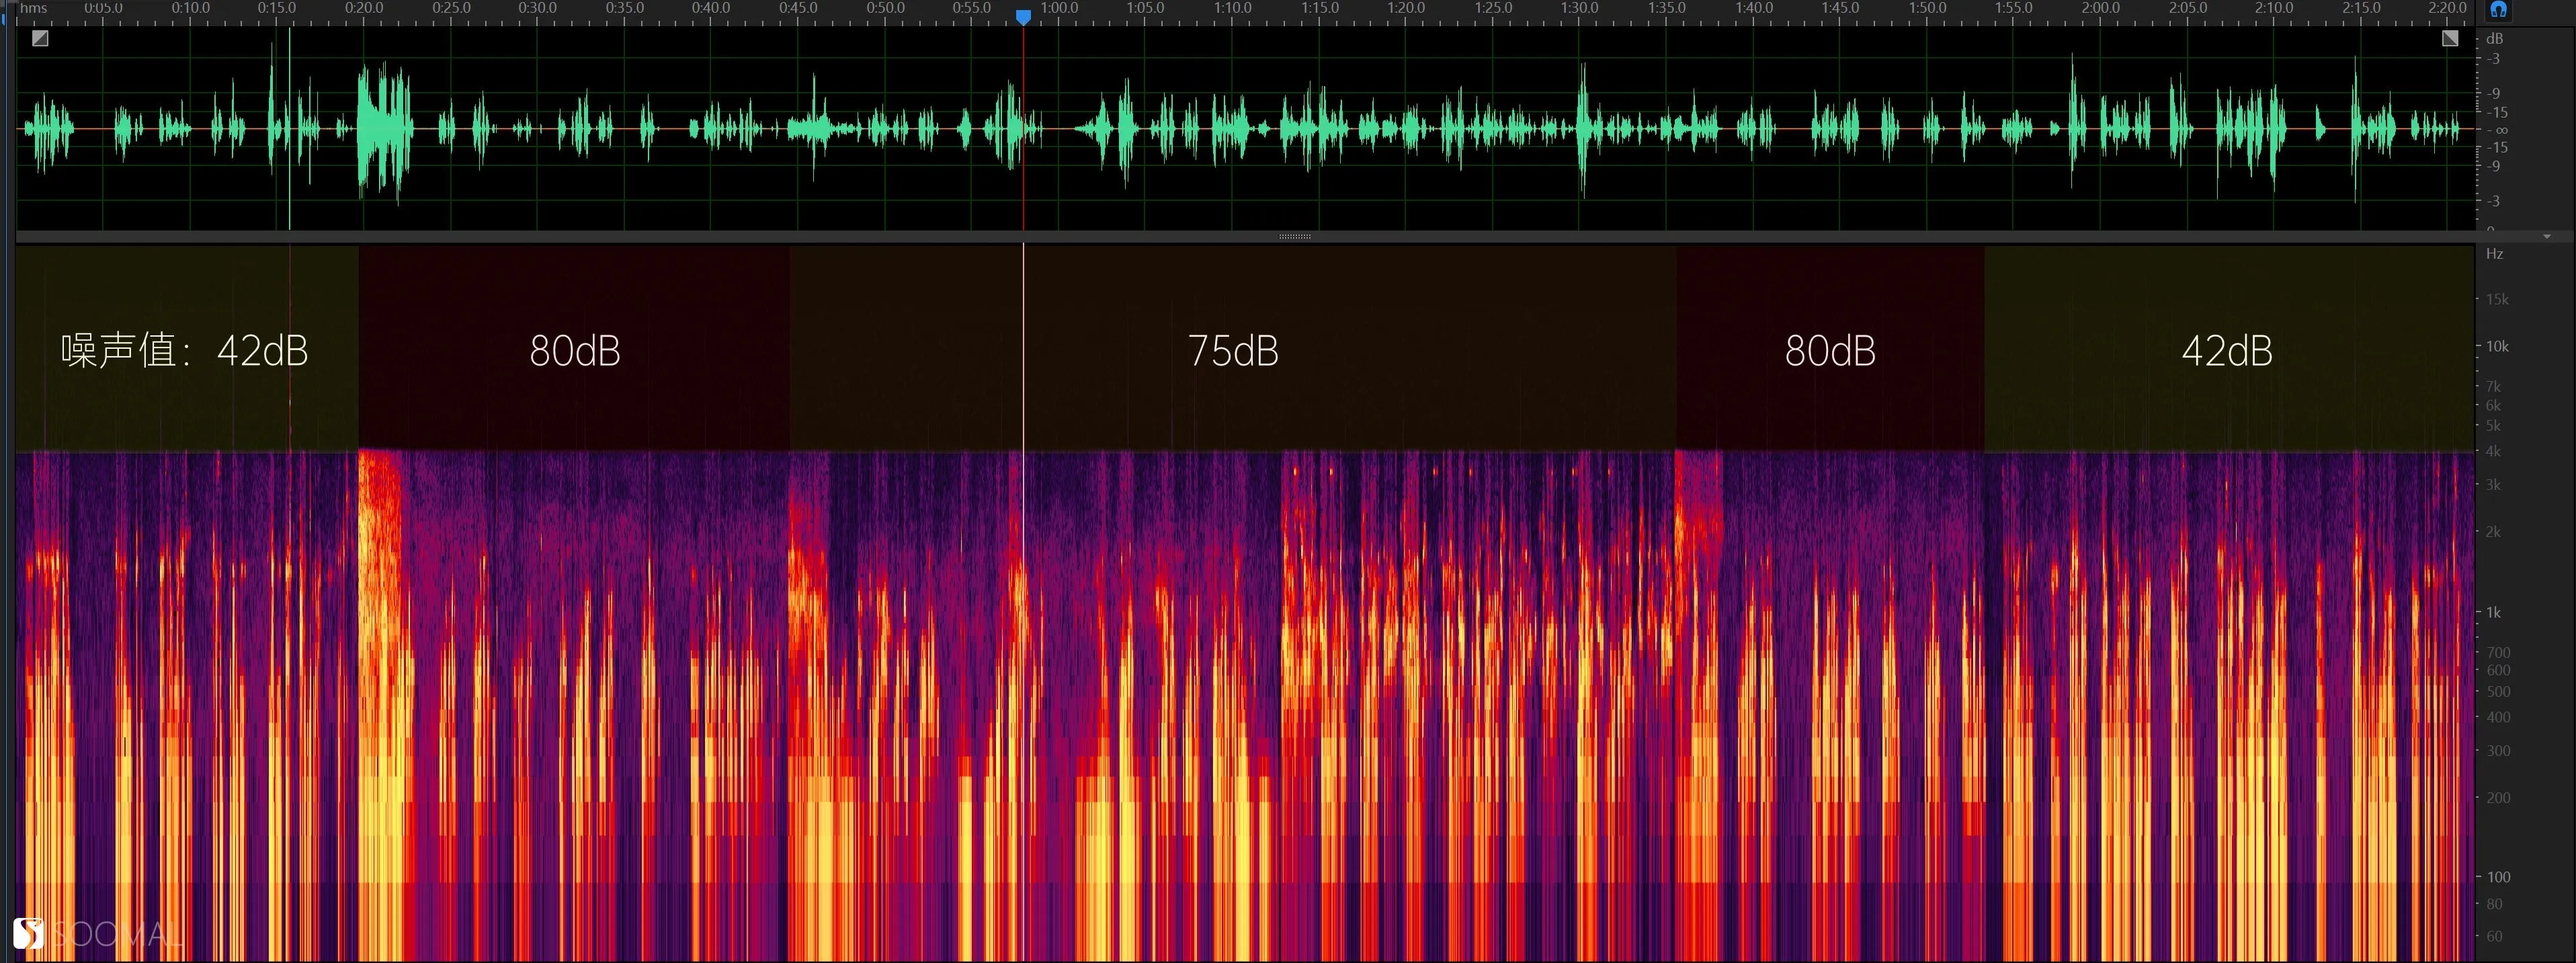Viewport: 2576px width, 963px height.
Task: Click the Hz label on the frequency scale
Action: click(x=2495, y=254)
